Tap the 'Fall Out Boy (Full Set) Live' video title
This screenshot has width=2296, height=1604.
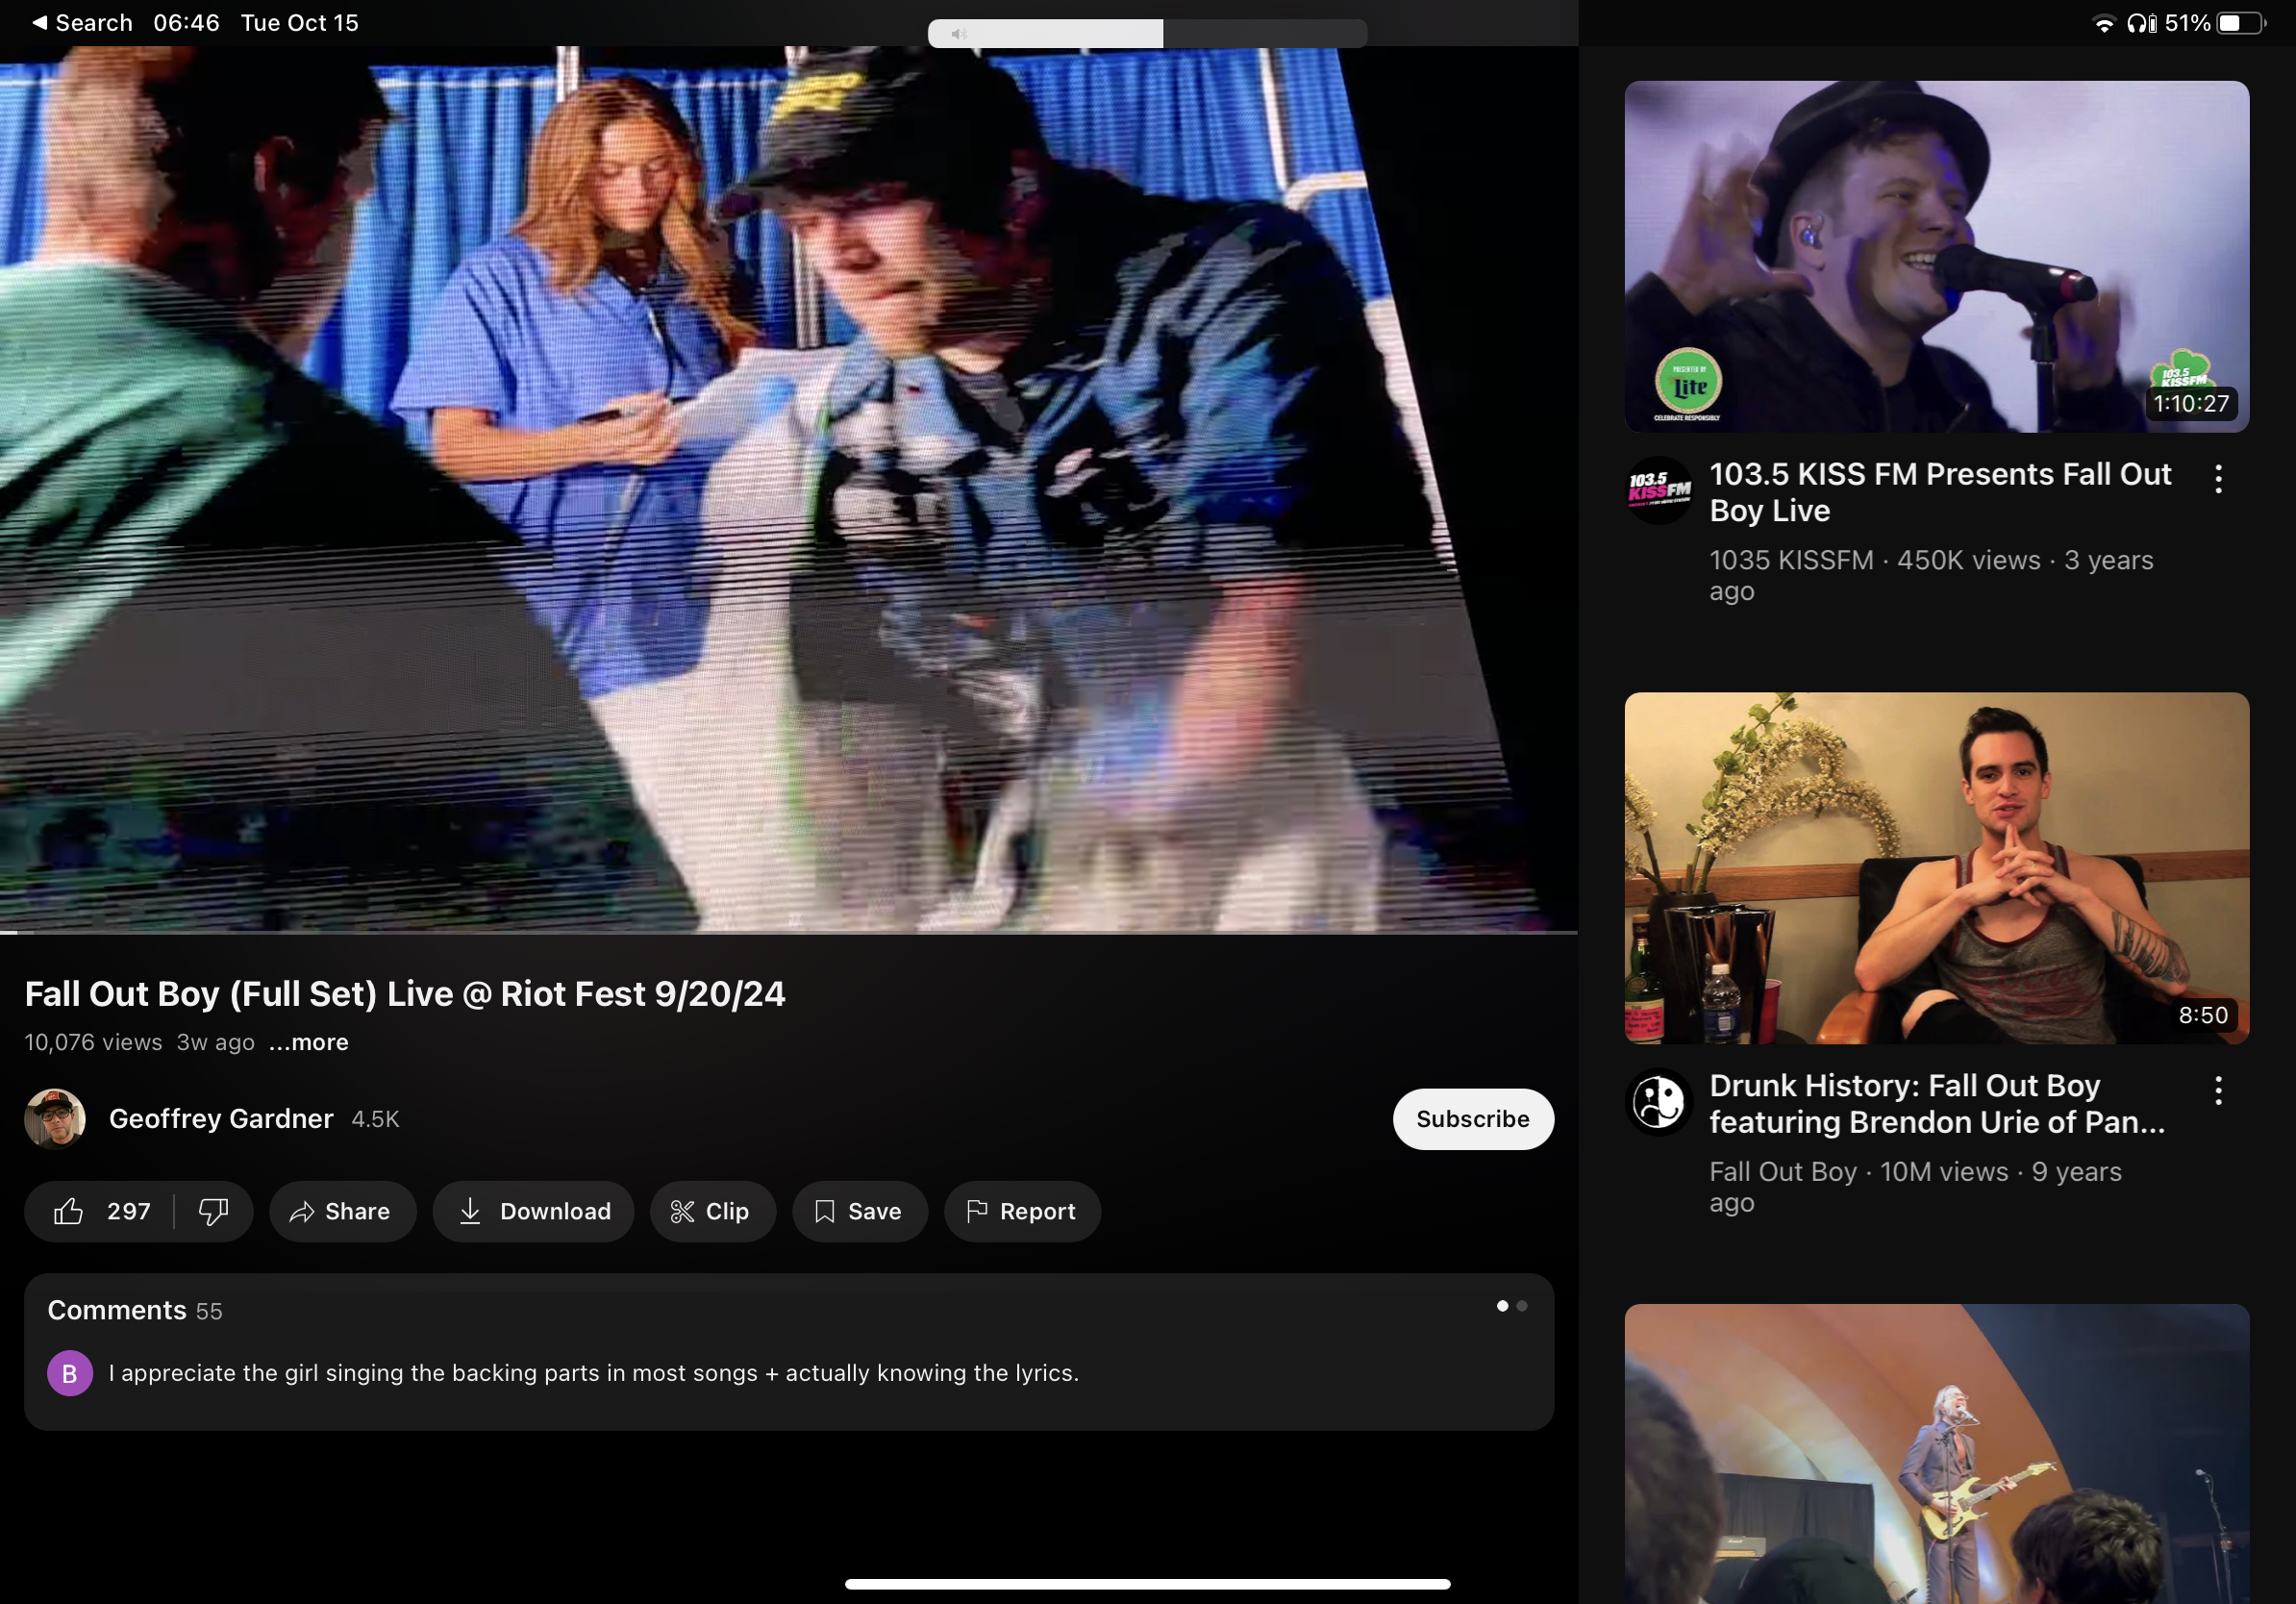point(405,993)
